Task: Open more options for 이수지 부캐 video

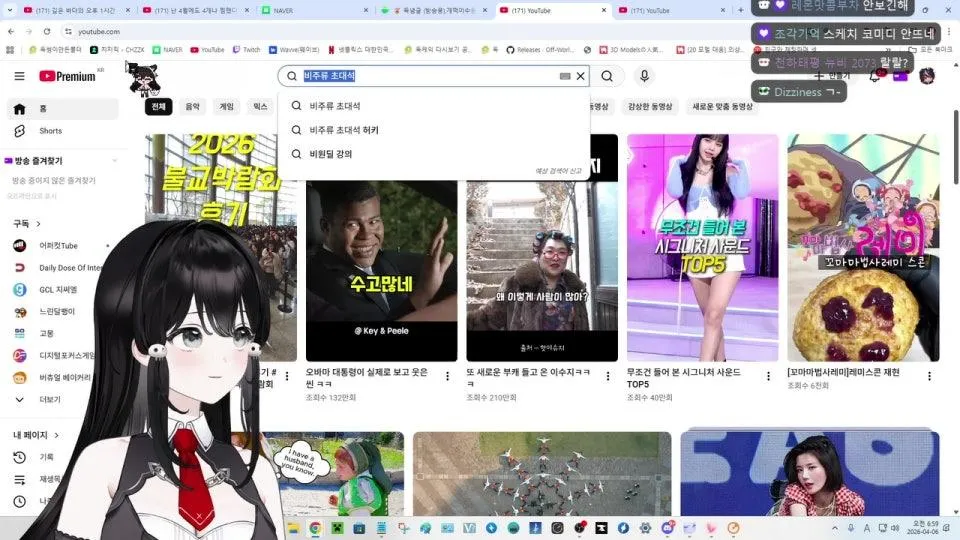Action: [608, 376]
